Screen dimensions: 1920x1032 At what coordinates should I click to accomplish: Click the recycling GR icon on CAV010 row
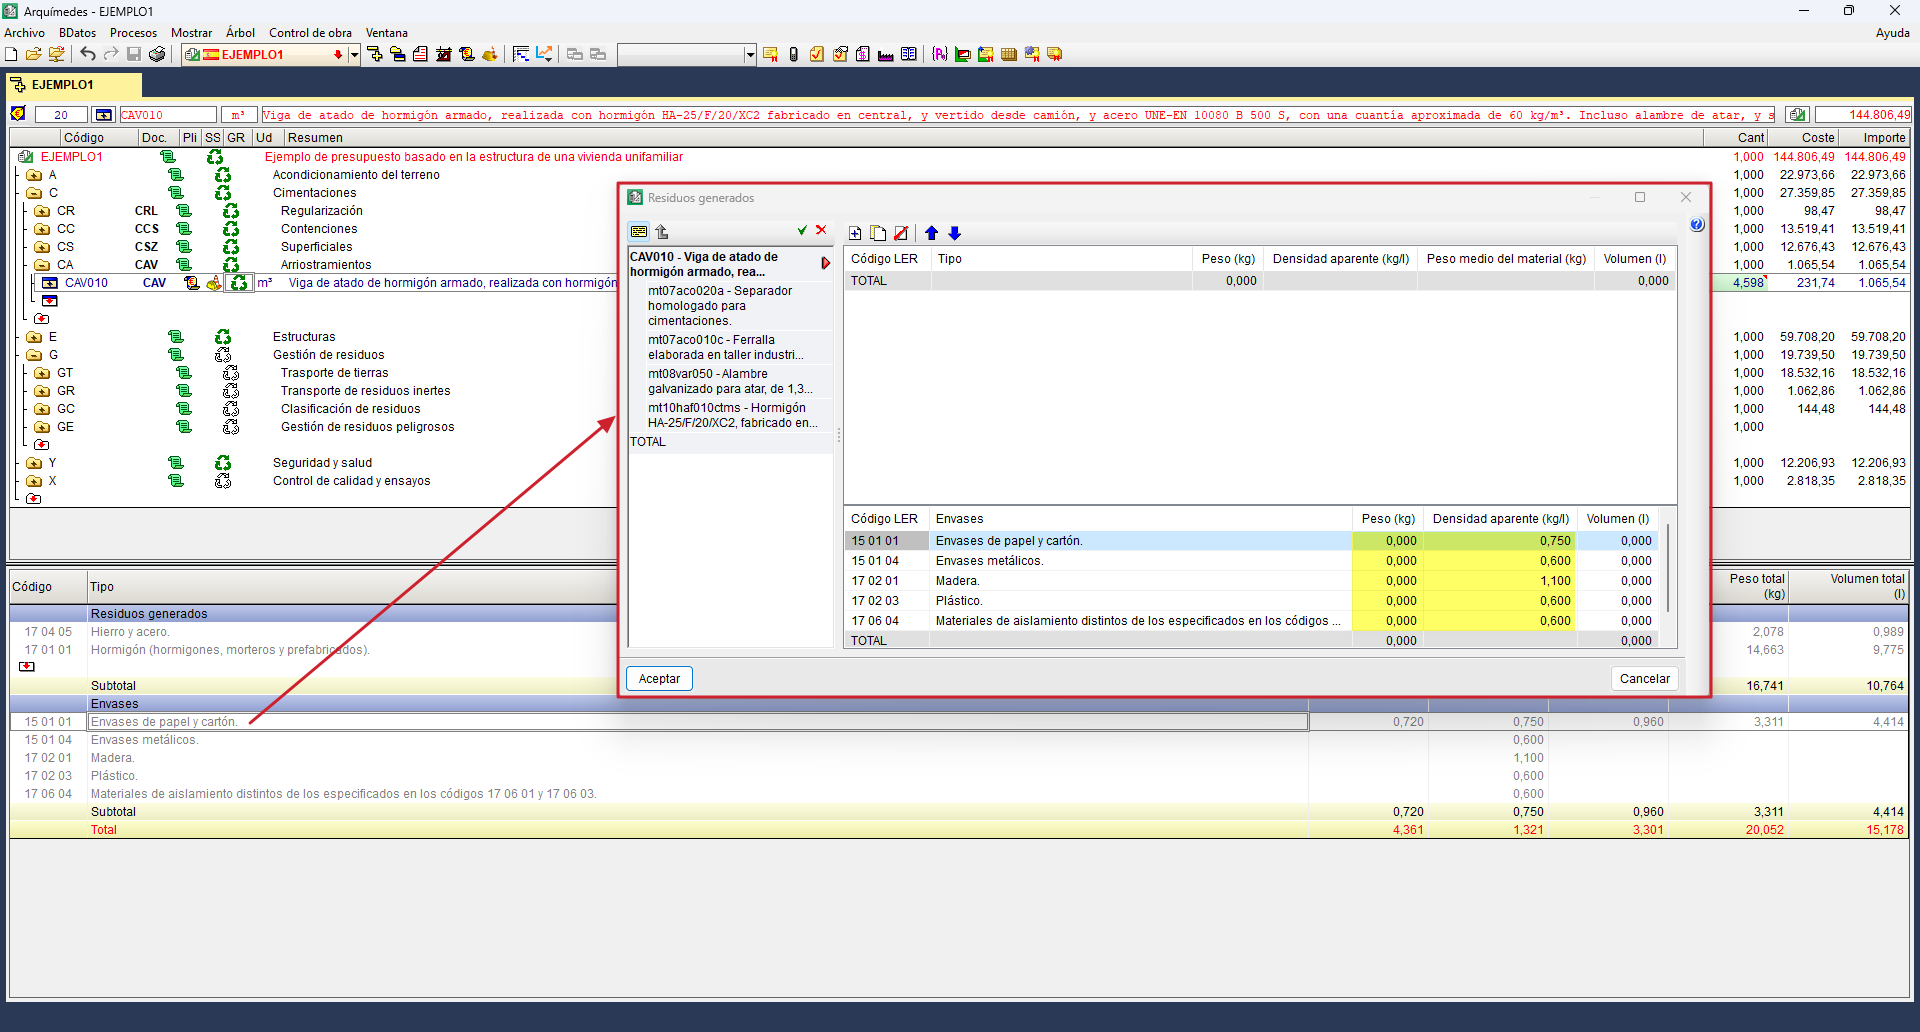click(x=238, y=283)
